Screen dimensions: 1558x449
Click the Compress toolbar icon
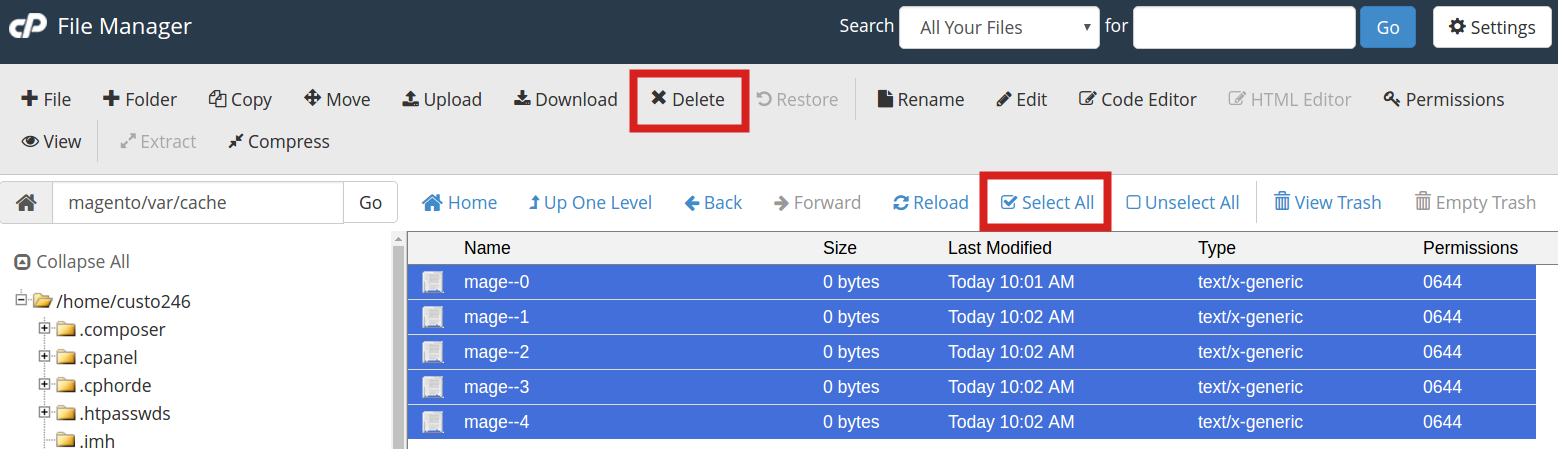tap(235, 142)
